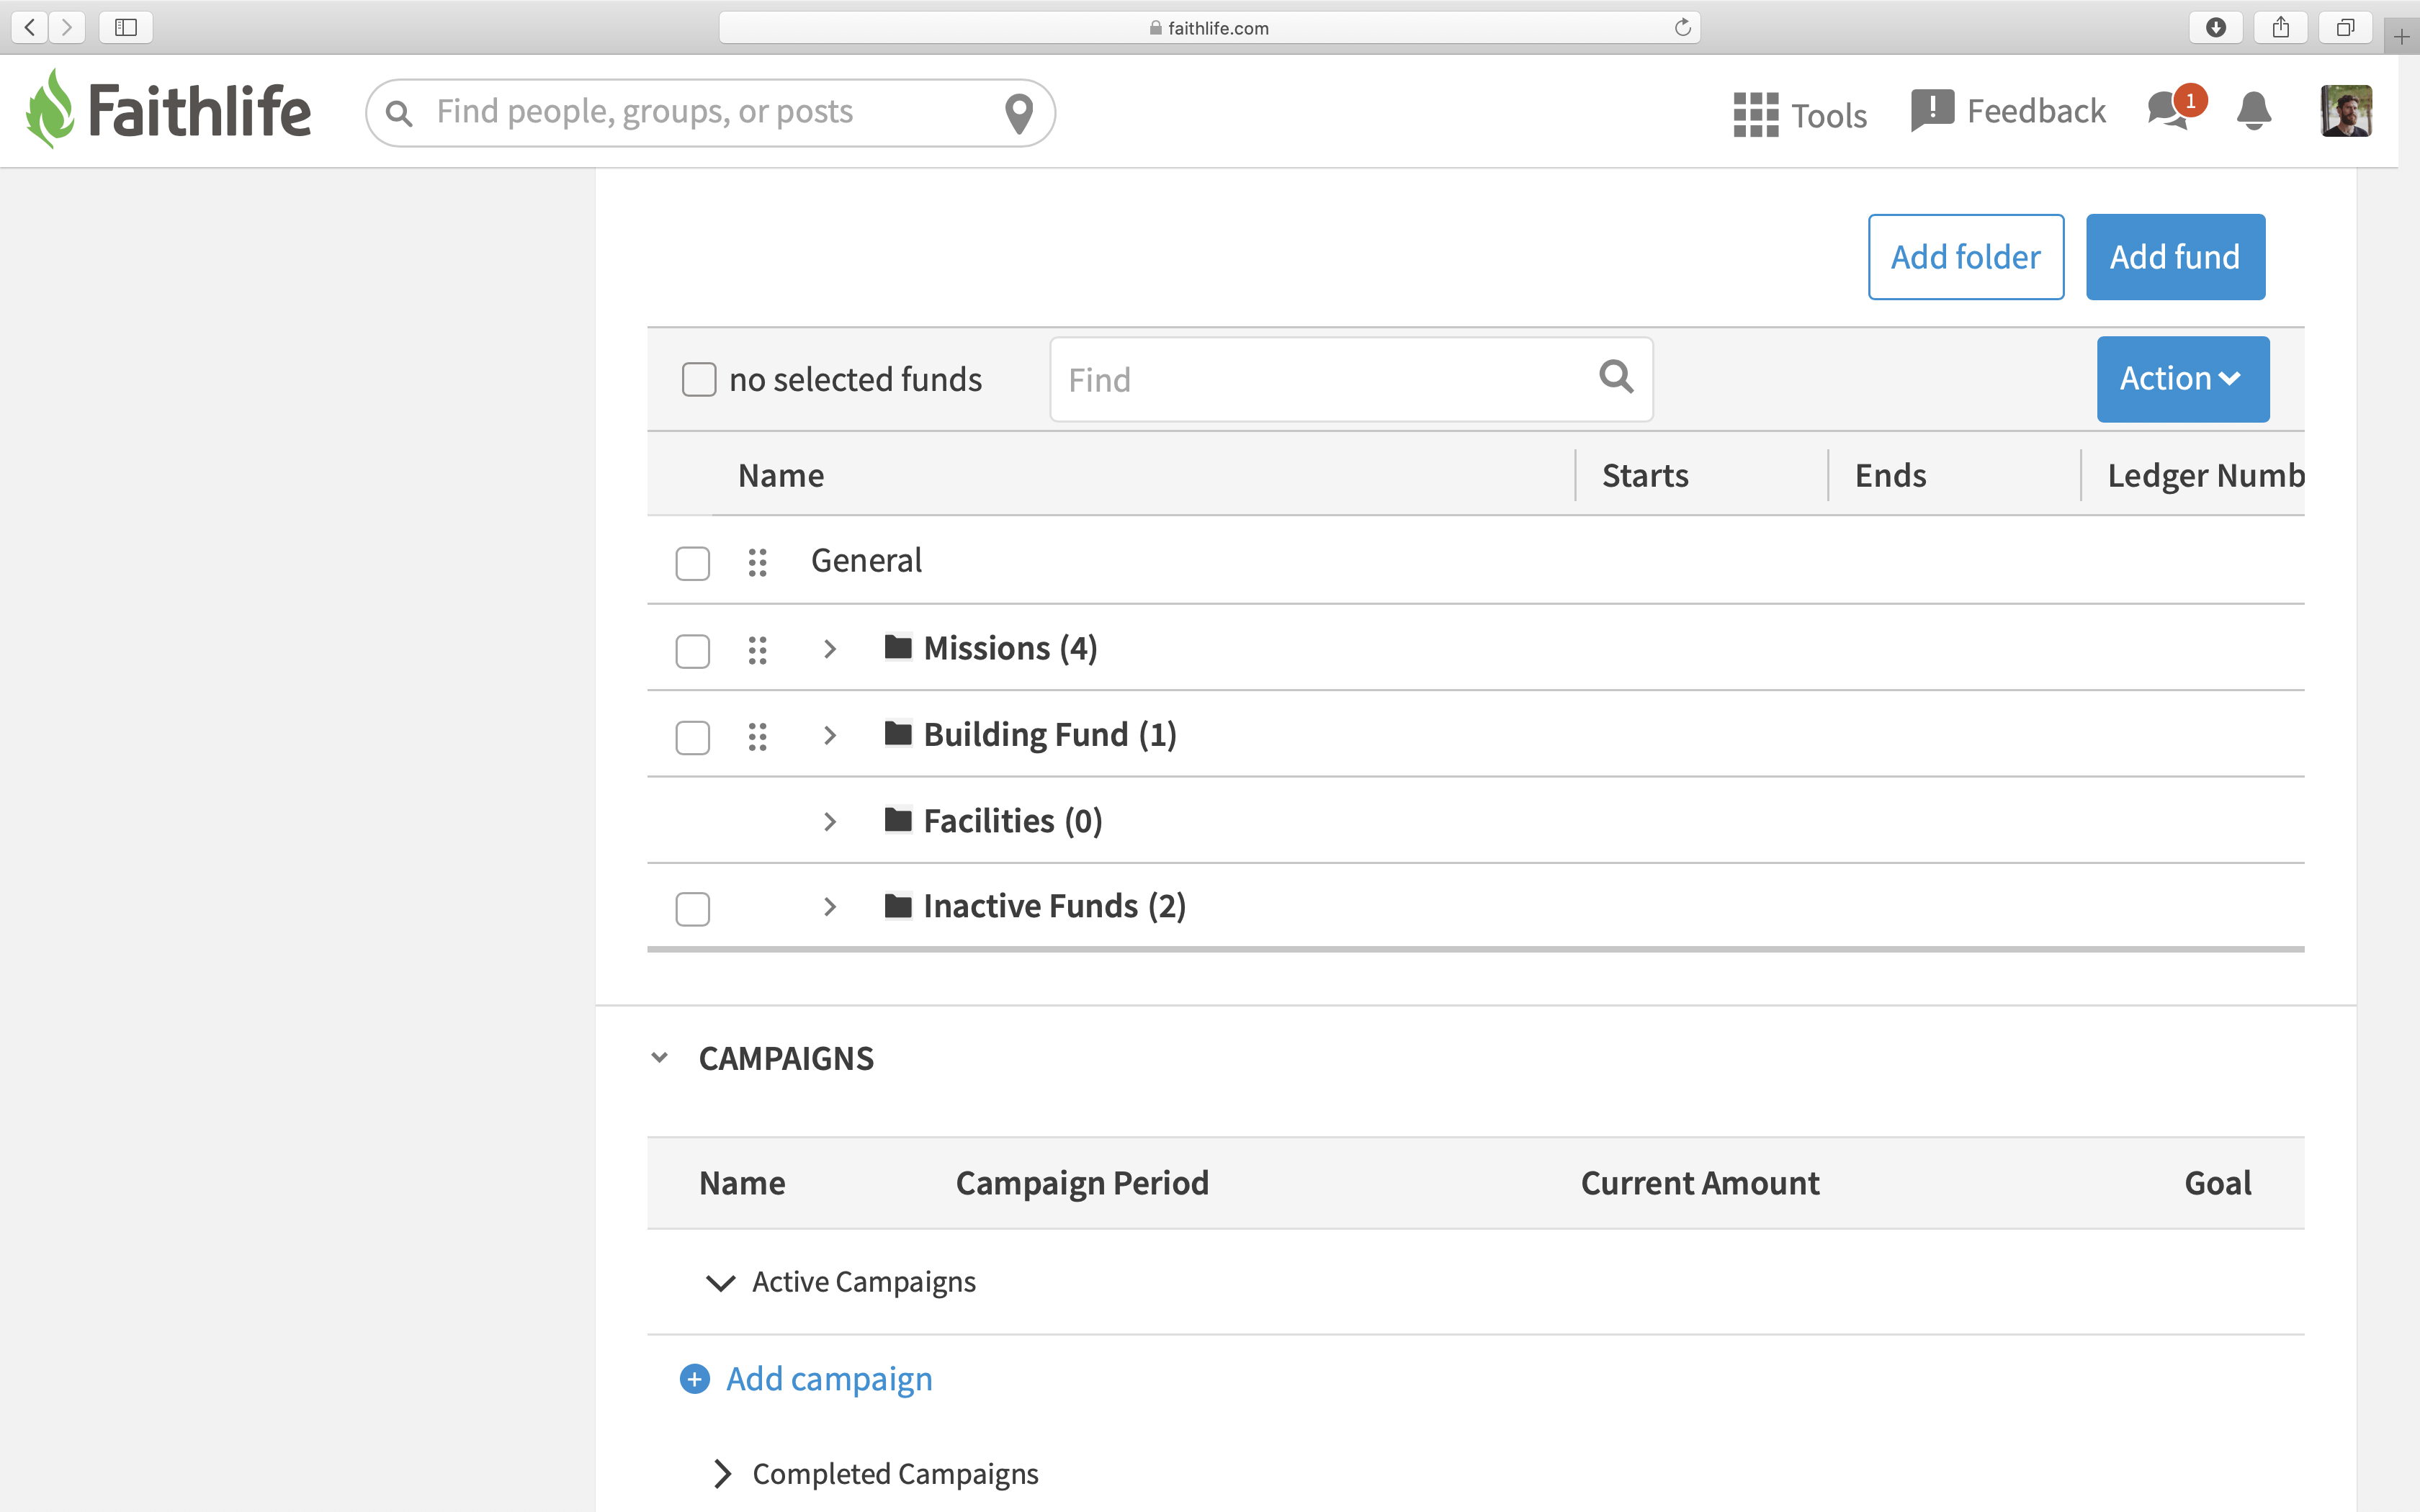Check the General fund checkbox
The height and width of the screenshot is (1512, 2420).
click(x=692, y=563)
